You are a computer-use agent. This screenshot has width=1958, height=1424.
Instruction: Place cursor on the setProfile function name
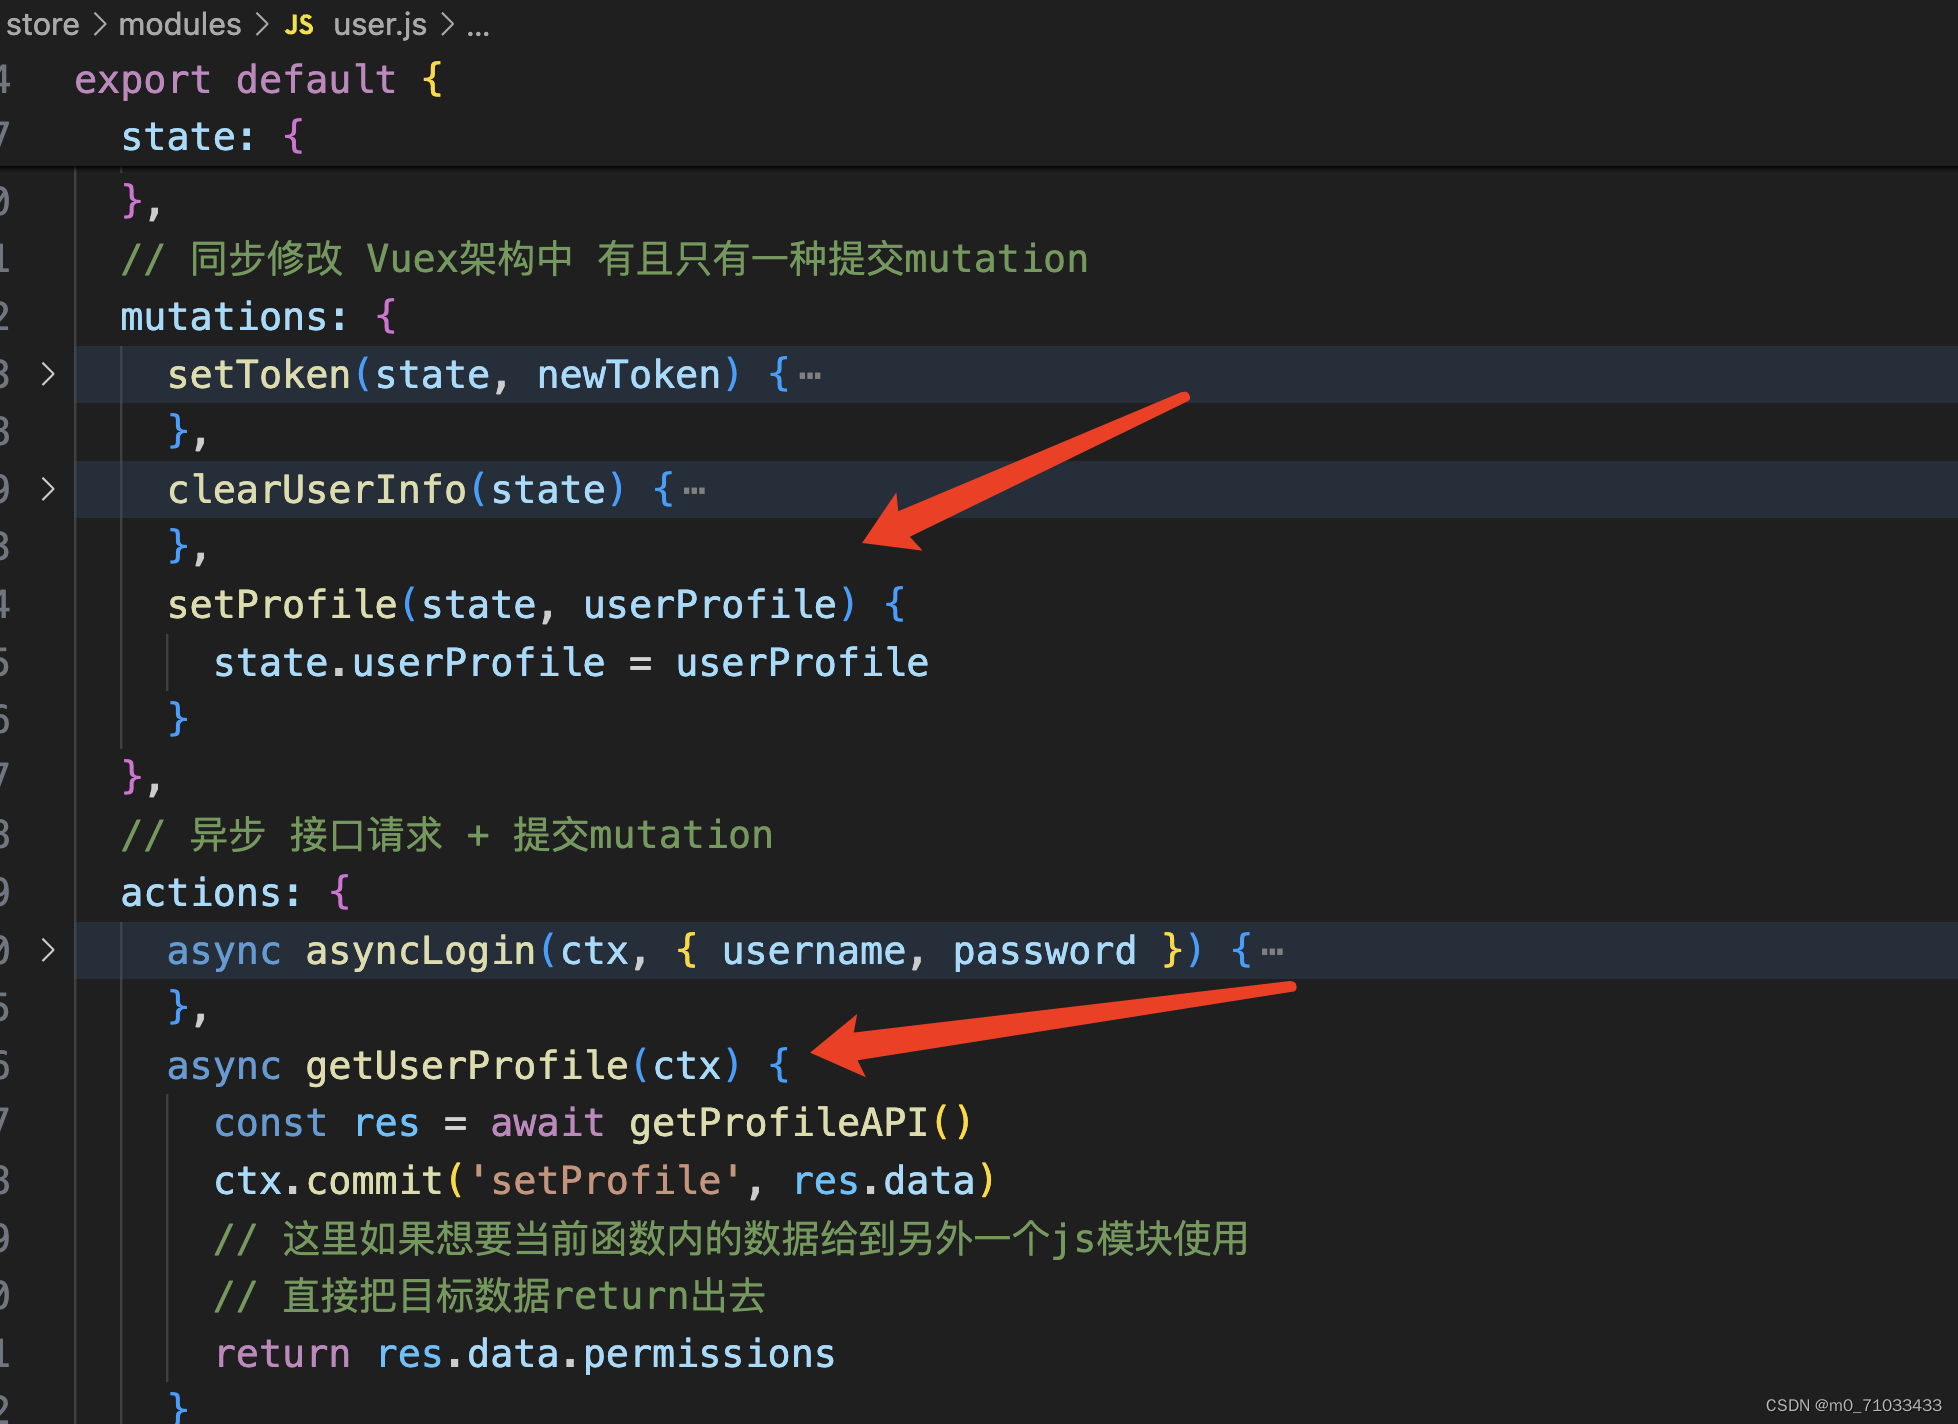coord(283,603)
